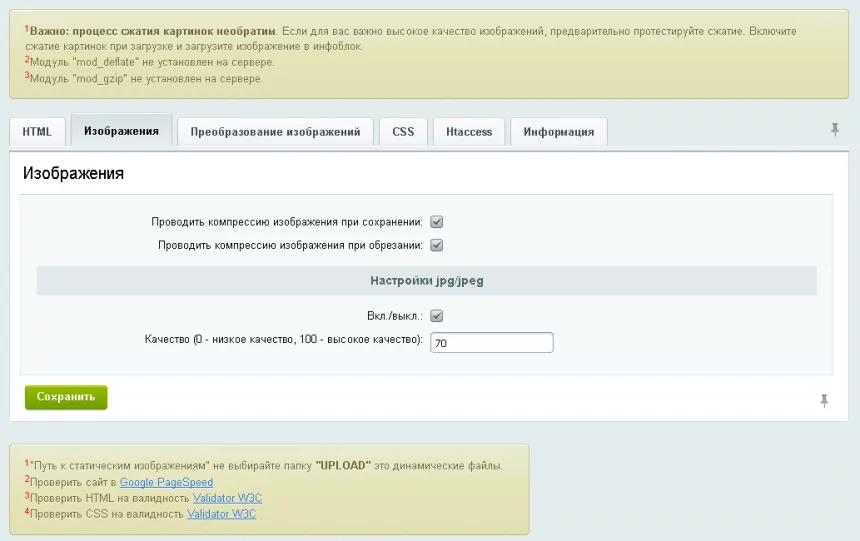Click the Вкл./выкл. label text
This screenshot has height=541, width=860.
point(395,316)
